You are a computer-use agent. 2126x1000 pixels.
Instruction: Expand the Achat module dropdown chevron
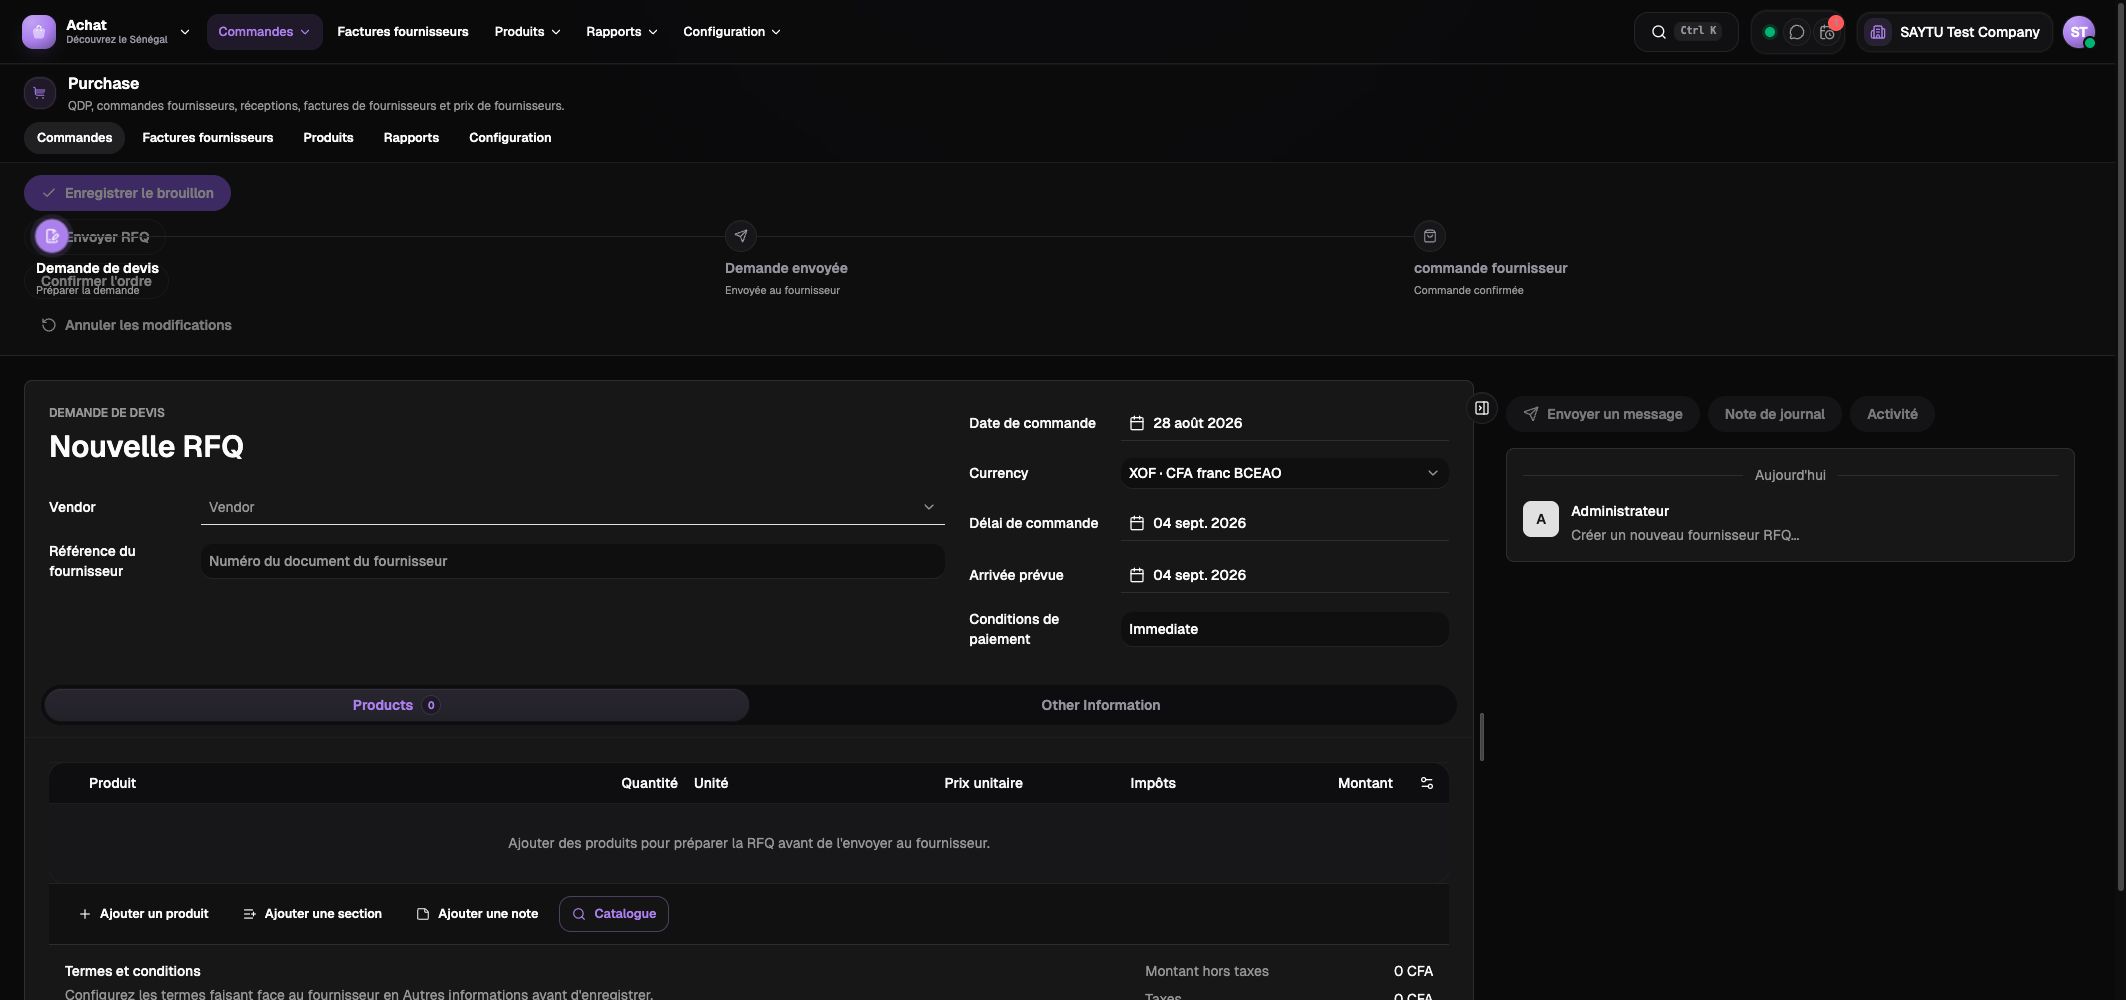[x=185, y=32]
